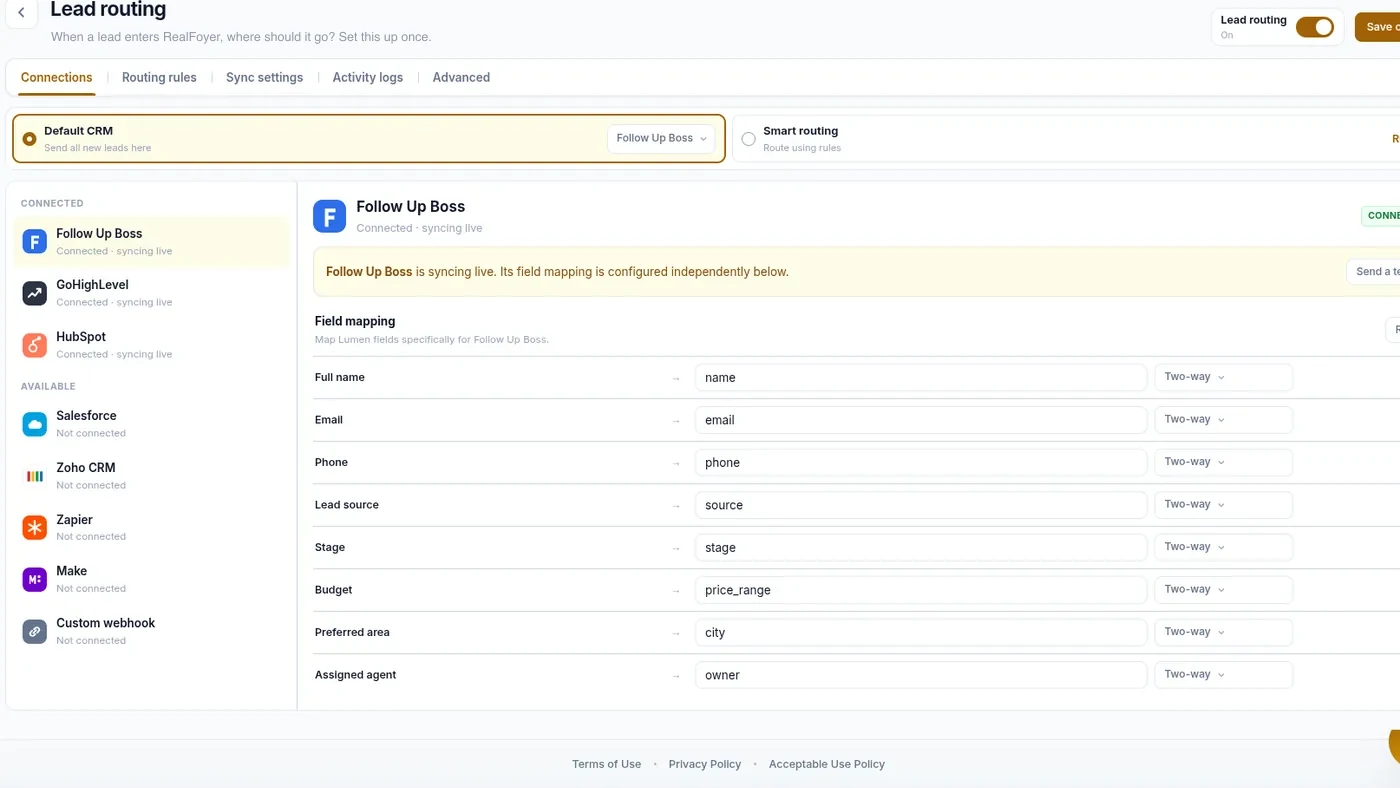Click the large Follow Up Boss header logo
1400x788 pixels.
pyautogui.click(x=330, y=216)
